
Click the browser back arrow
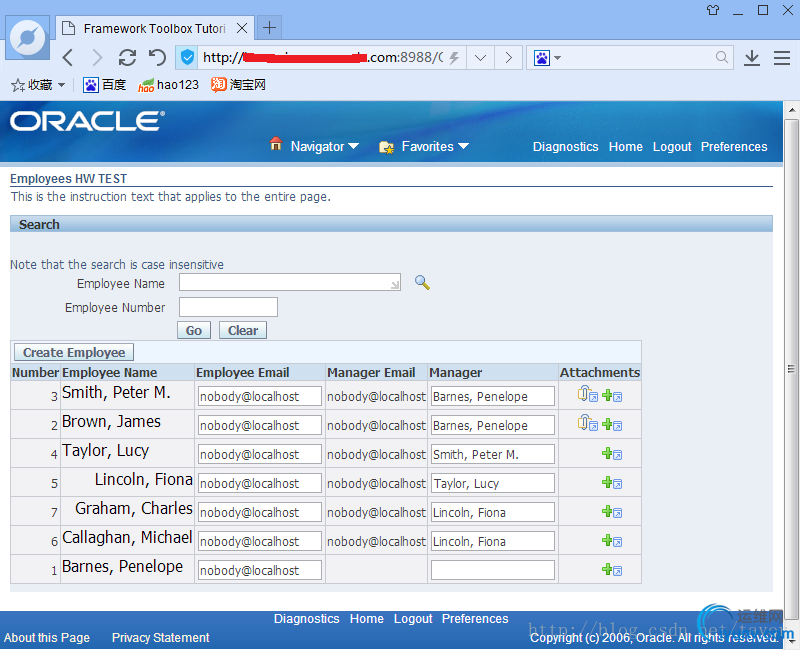(x=68, y=57)
